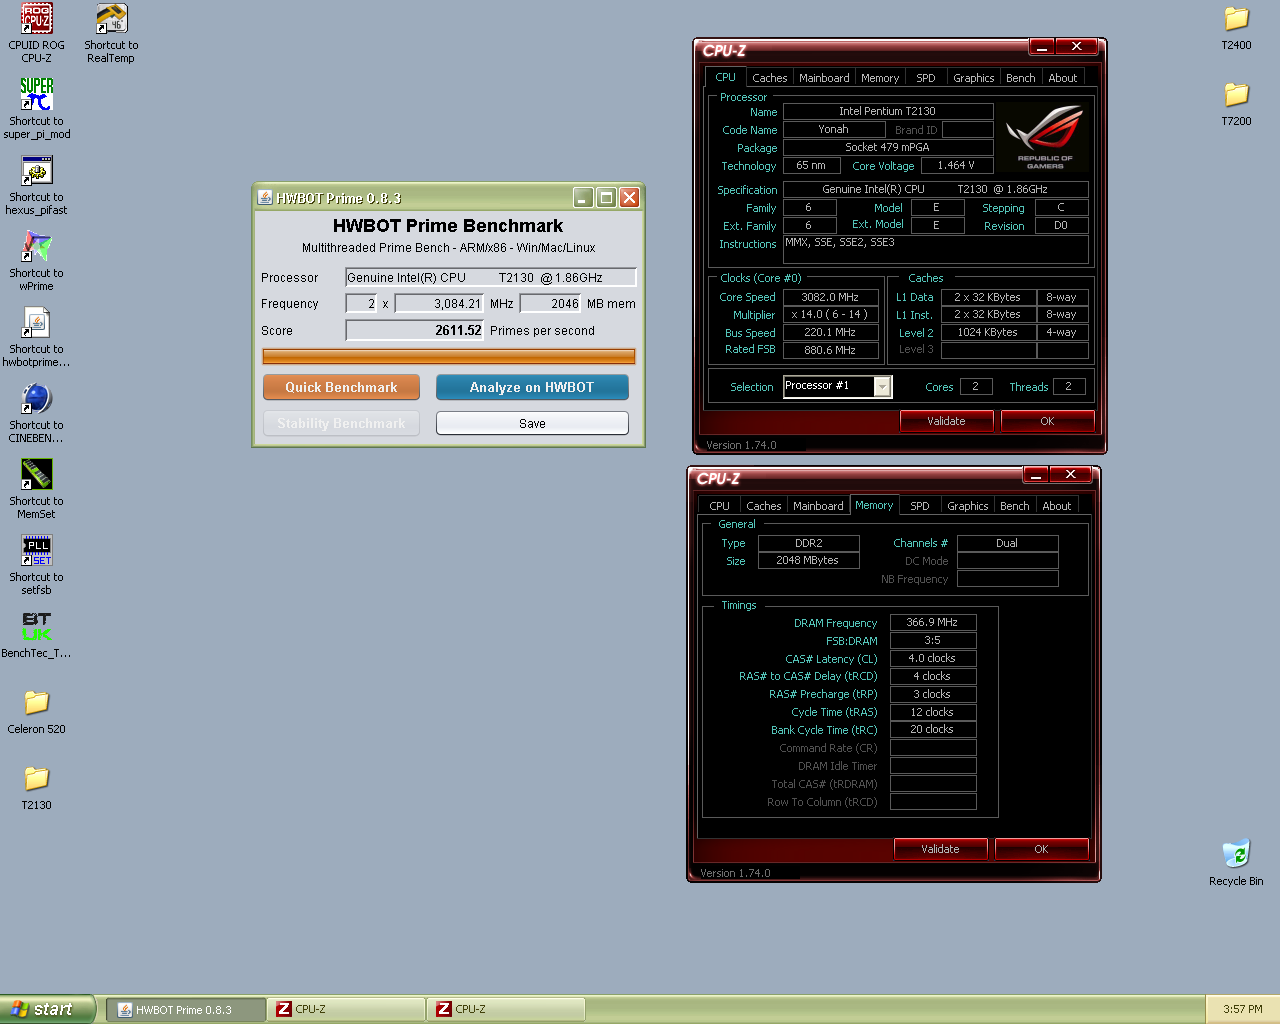
Task: Click Validate in the Memory CPU-Z window
Action: click(940, 849)
